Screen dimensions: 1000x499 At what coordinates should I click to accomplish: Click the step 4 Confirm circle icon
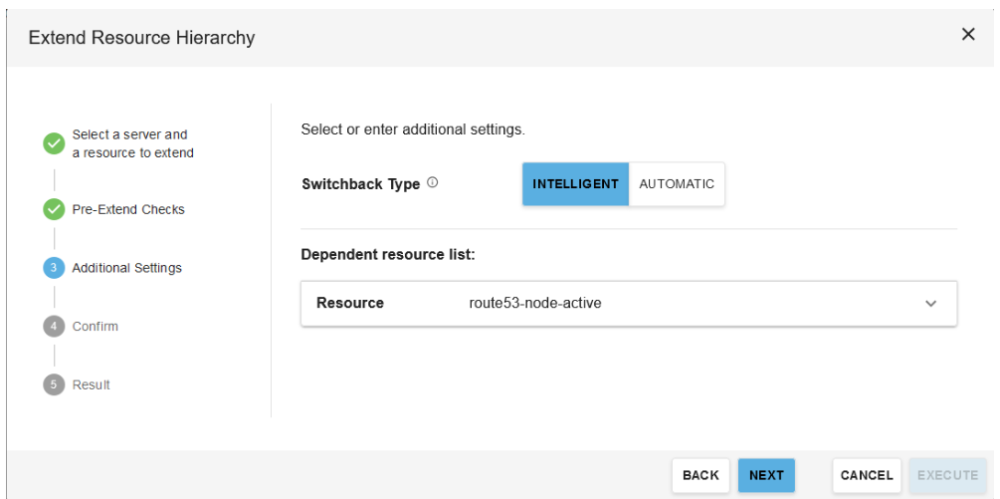tap(53, 326)
